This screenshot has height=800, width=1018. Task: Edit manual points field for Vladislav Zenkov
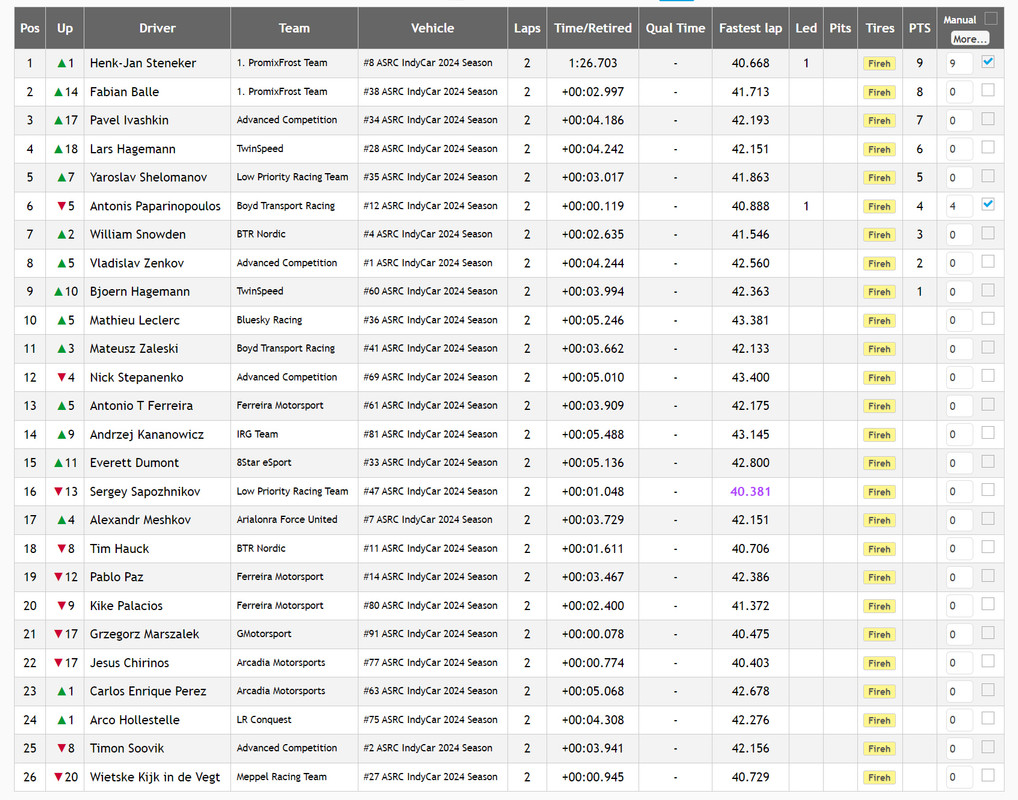(x=959, y=264)
